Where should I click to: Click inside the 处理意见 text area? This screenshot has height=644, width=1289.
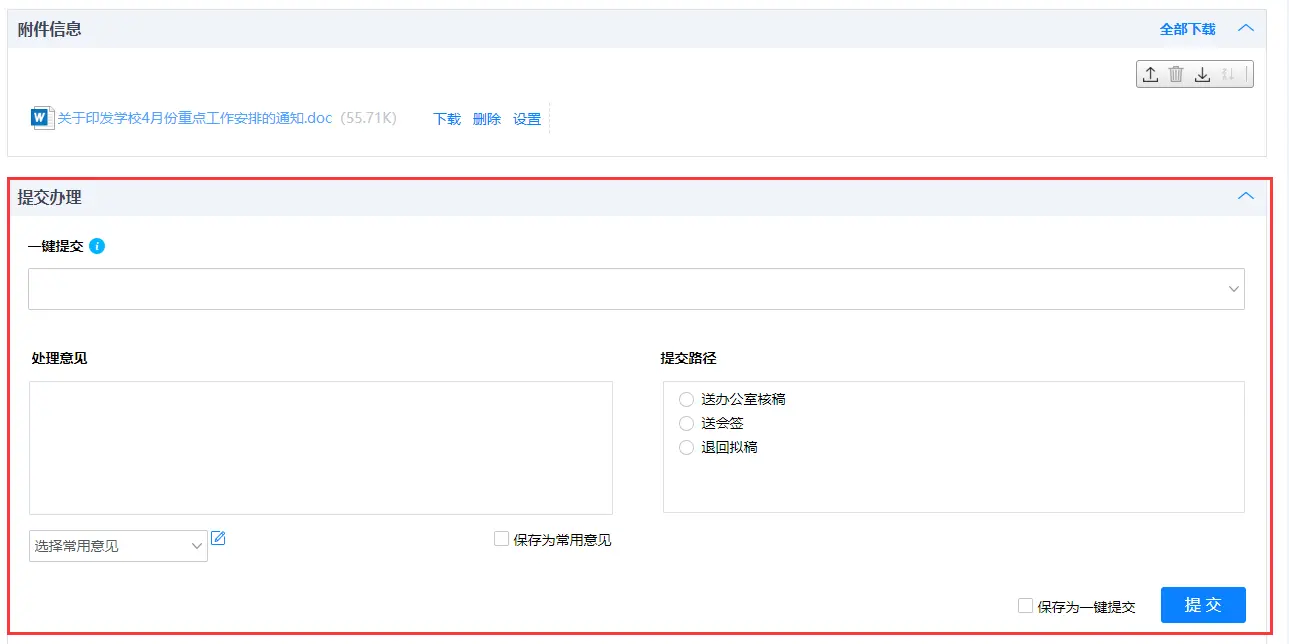[321, 448]
